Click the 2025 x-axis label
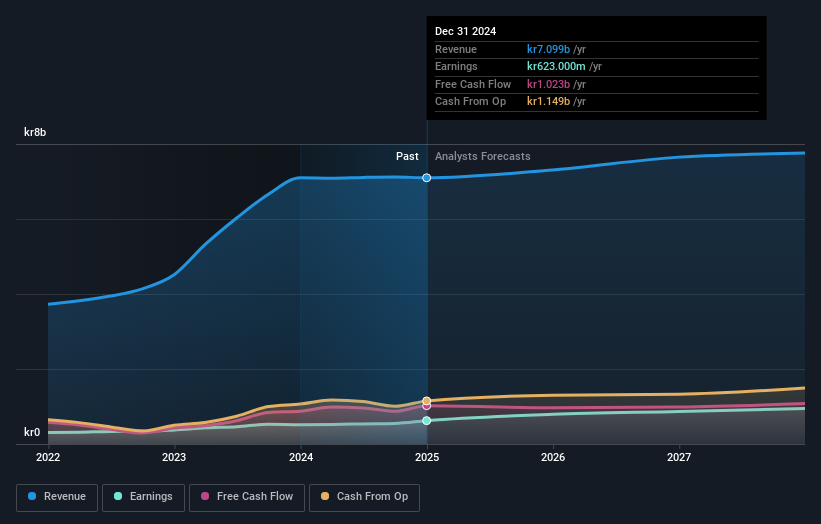This screenshot has width=821, height=524. point(427,457)
